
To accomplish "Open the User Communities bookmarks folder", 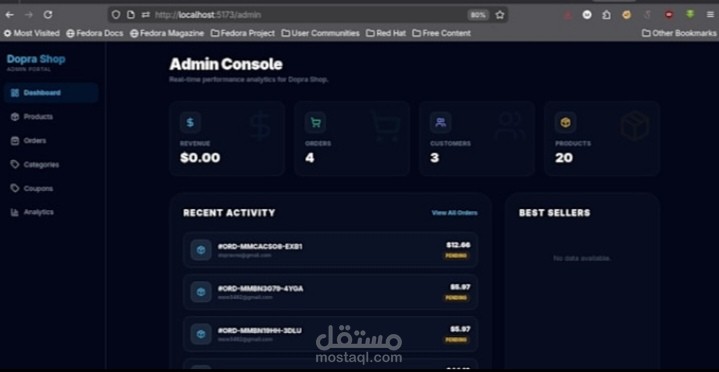I will [321, 33].
